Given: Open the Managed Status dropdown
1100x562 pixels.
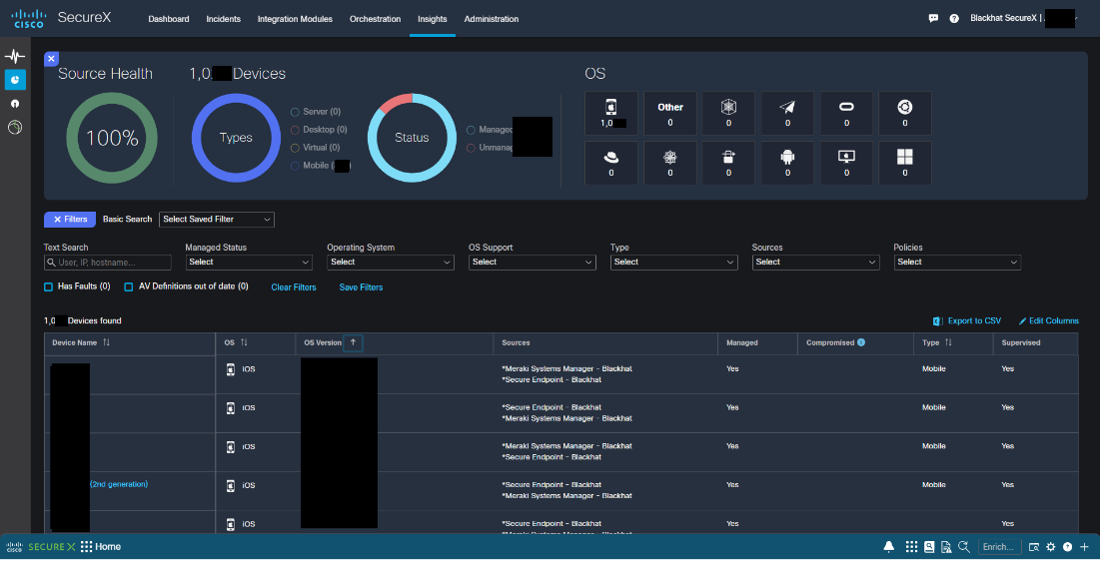Looking at the screenshot, I should (x=249, y=262).
